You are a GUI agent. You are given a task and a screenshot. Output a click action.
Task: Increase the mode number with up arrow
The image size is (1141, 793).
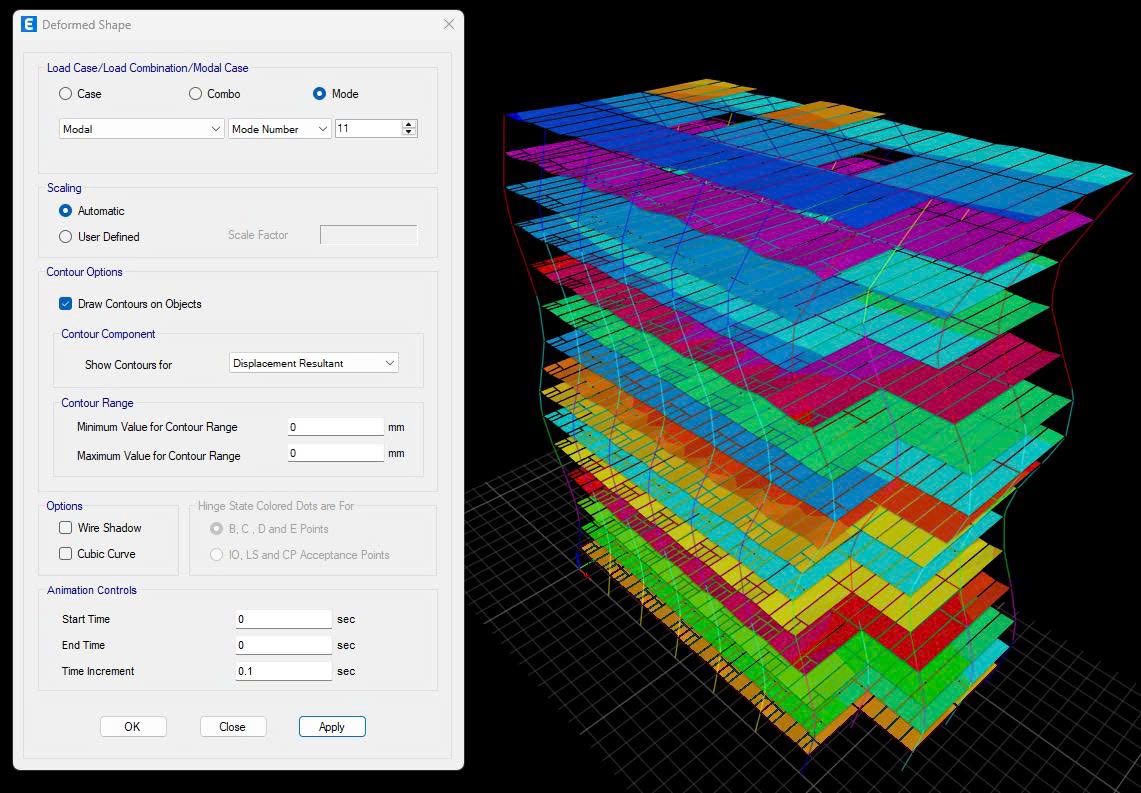pyautogui.click(x=409, y=124)
